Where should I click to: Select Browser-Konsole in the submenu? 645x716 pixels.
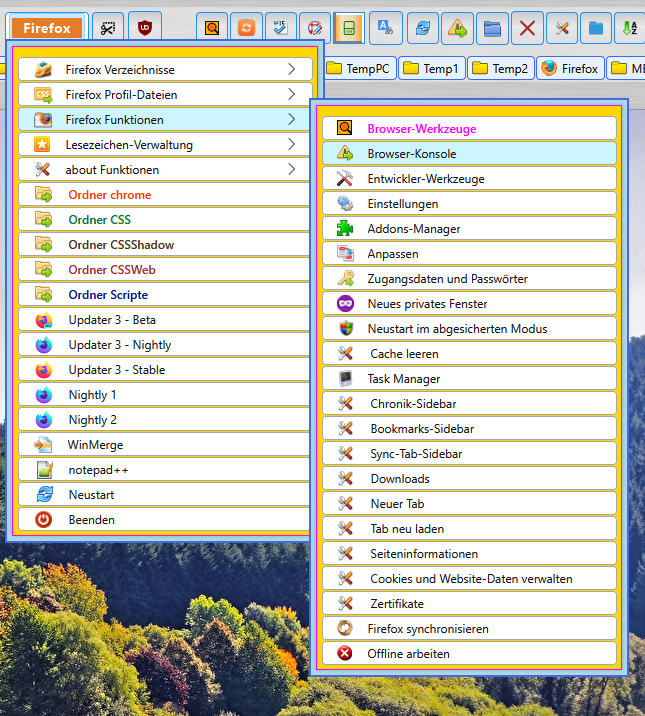tap(469, 154)
